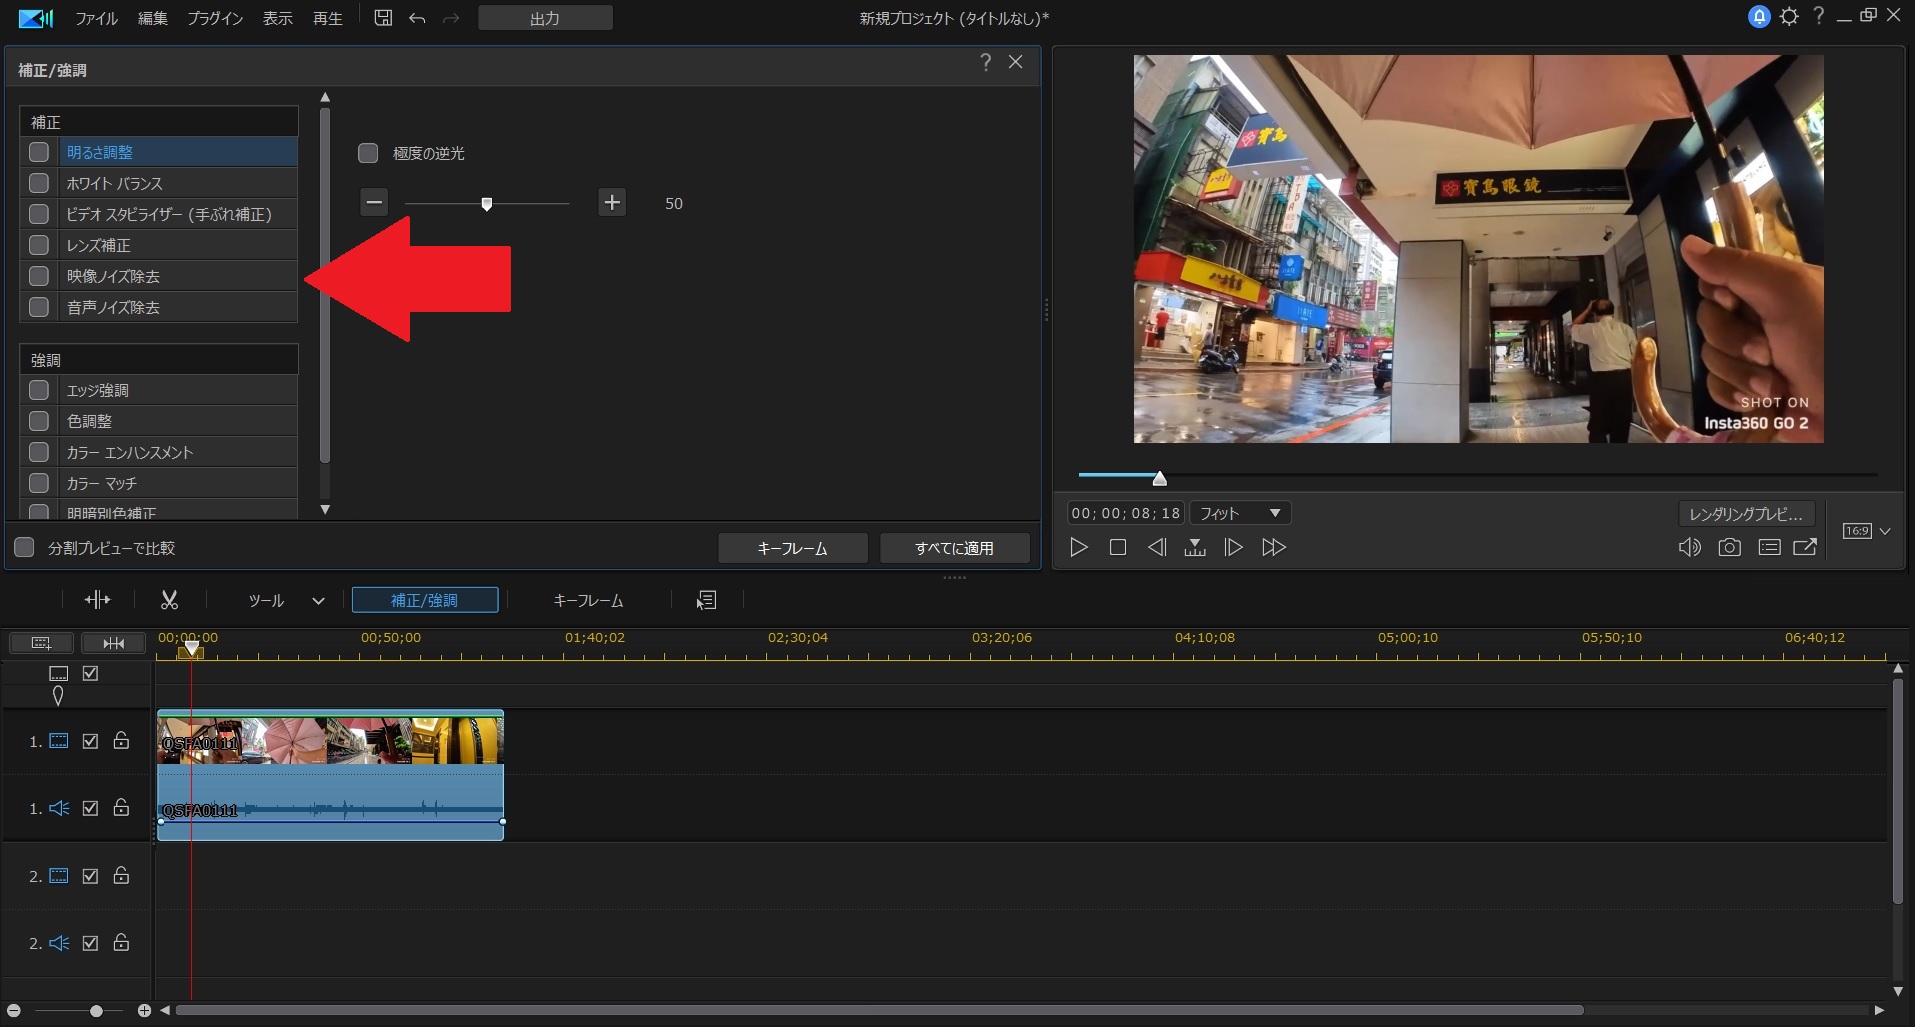Viewport: 1915px width, 1027px height.
Task: Click the undock preview window icon
Action: 1805,547
